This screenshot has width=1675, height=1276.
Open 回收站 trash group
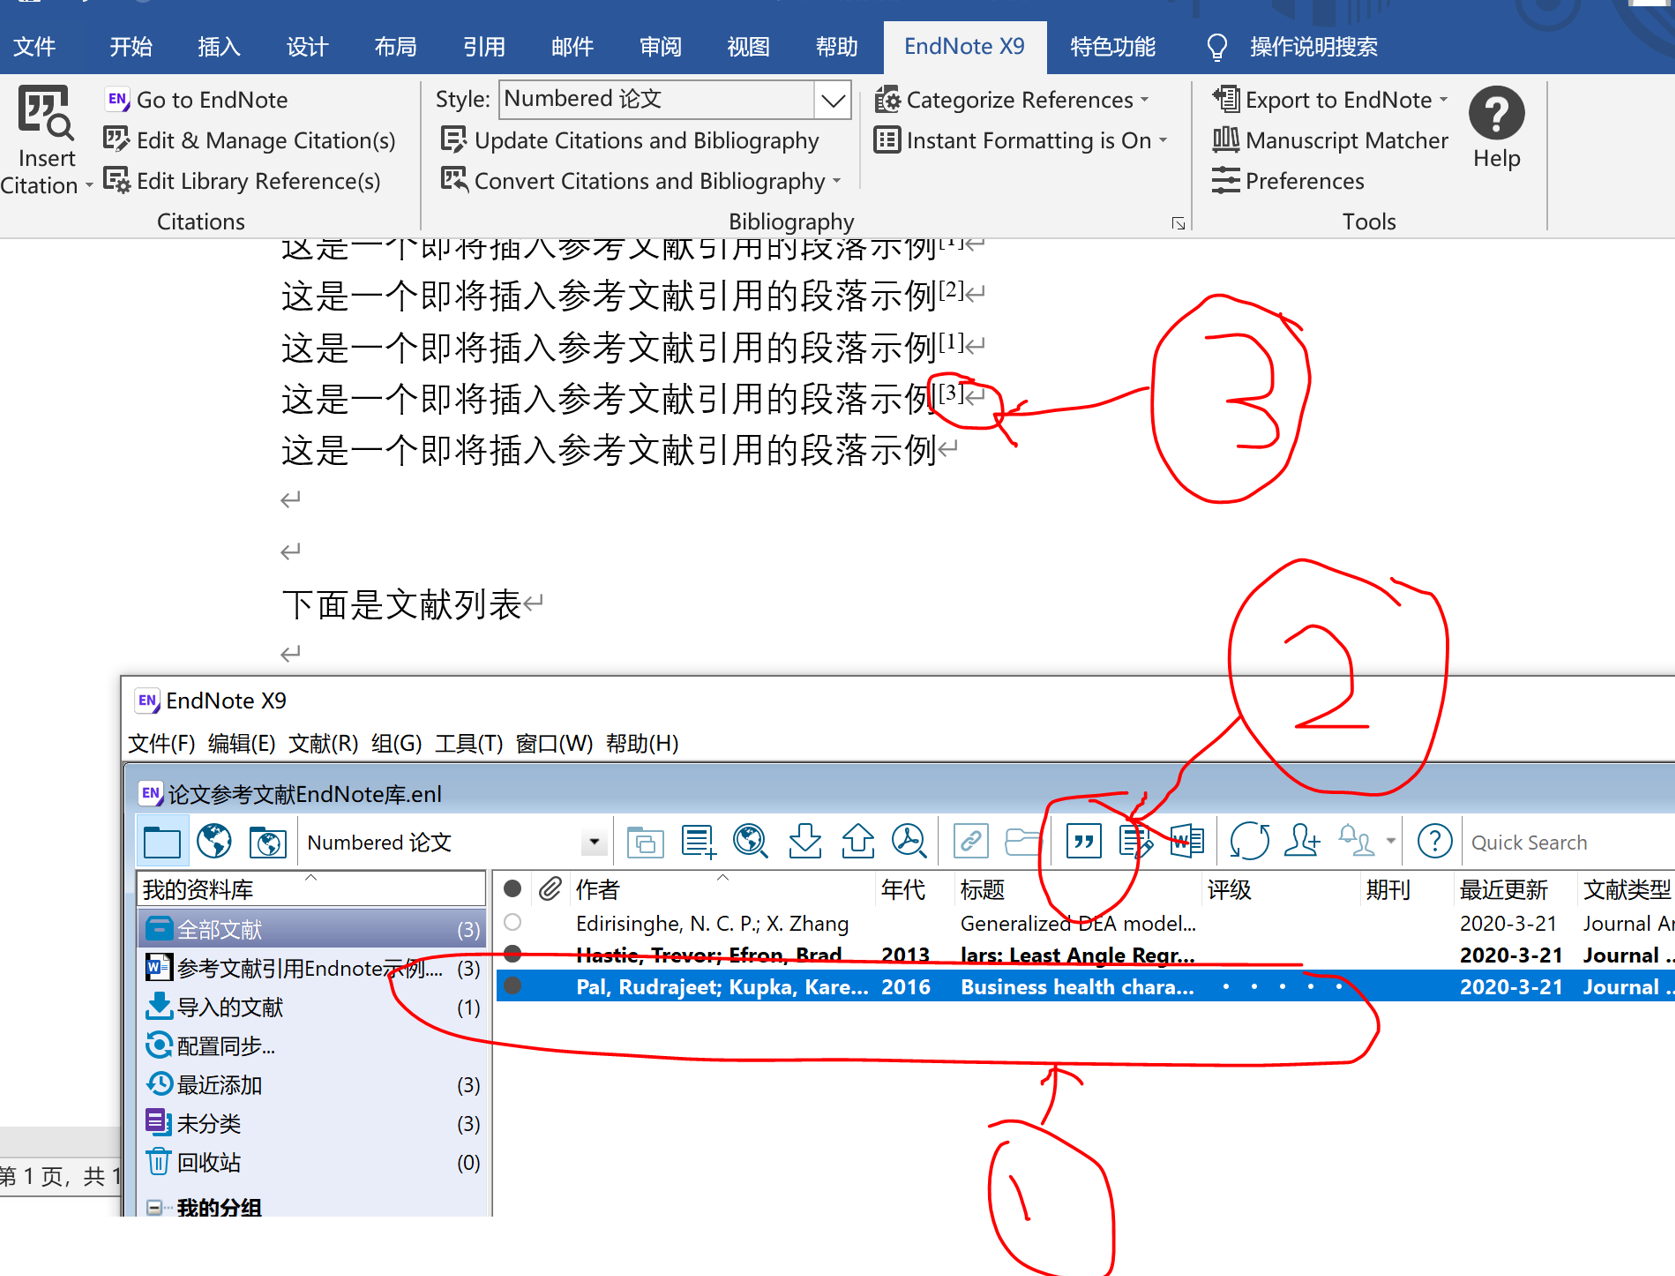coord(312,1162)
